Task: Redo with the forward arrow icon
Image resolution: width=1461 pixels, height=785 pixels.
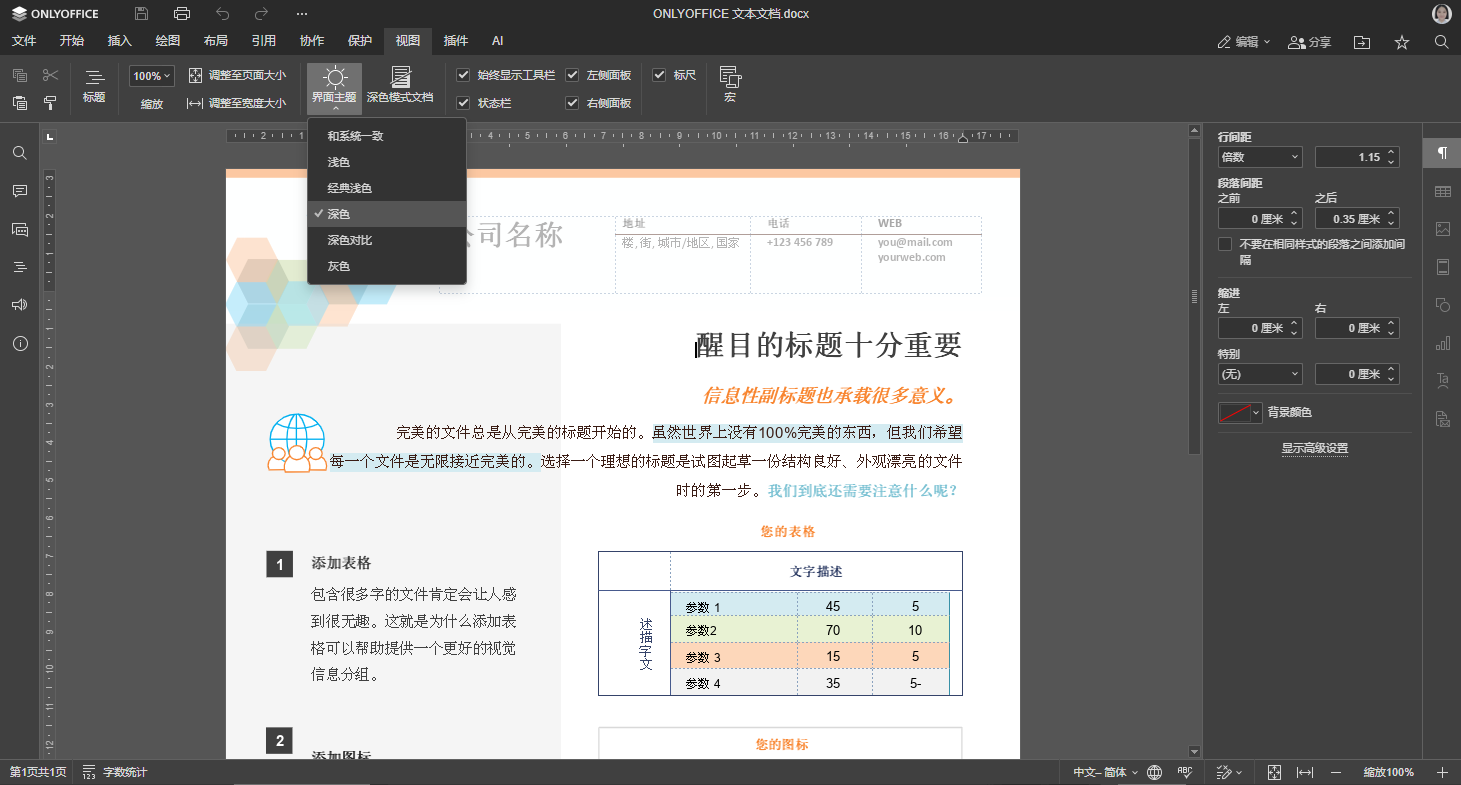Action: [261, 14]
